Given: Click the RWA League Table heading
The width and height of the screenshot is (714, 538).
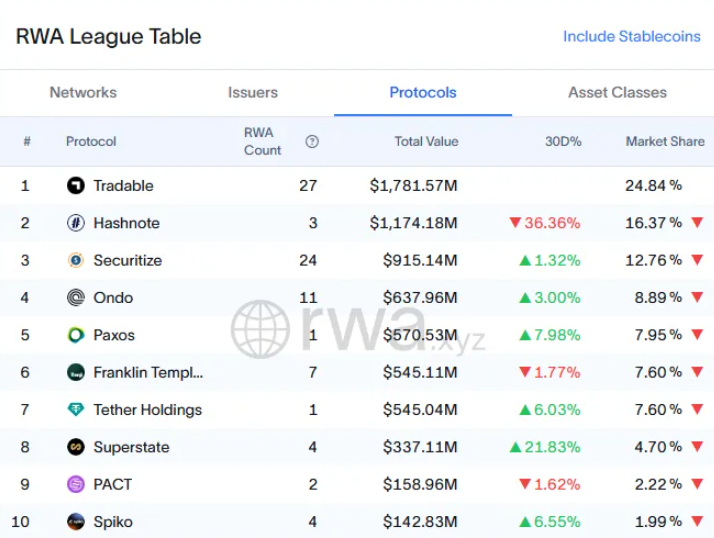Looking at the screenshot, I should 108,36.
